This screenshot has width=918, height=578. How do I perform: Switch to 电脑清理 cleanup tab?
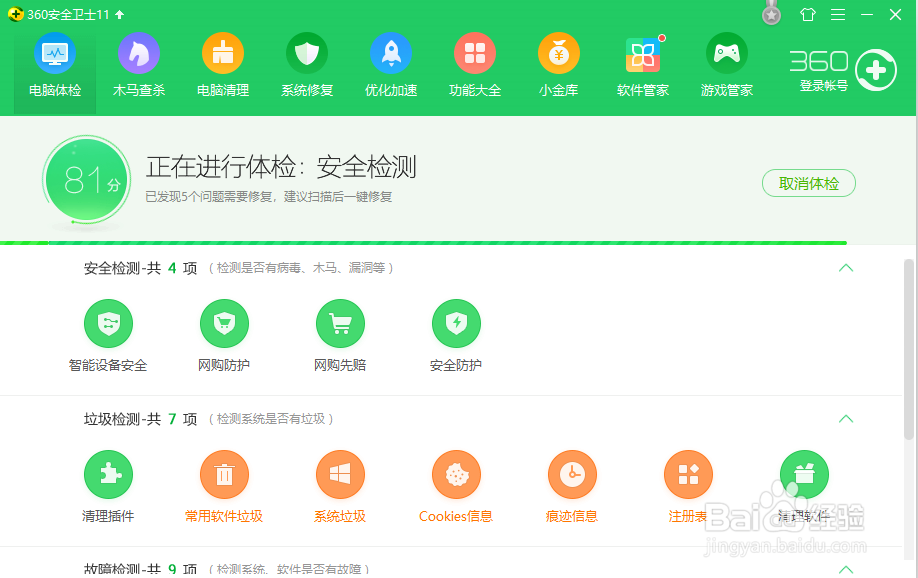pyautogui.click(x=223, y=65)
